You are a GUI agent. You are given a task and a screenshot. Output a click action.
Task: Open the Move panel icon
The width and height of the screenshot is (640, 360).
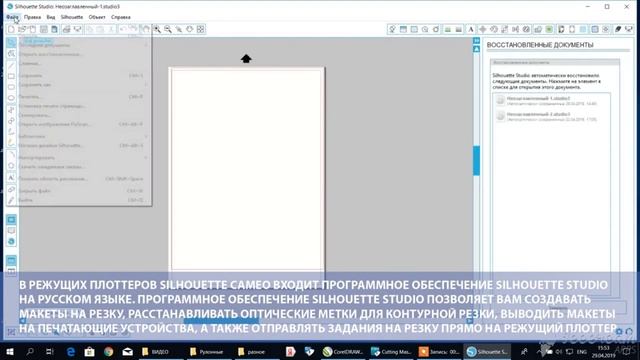pos(482,29)
